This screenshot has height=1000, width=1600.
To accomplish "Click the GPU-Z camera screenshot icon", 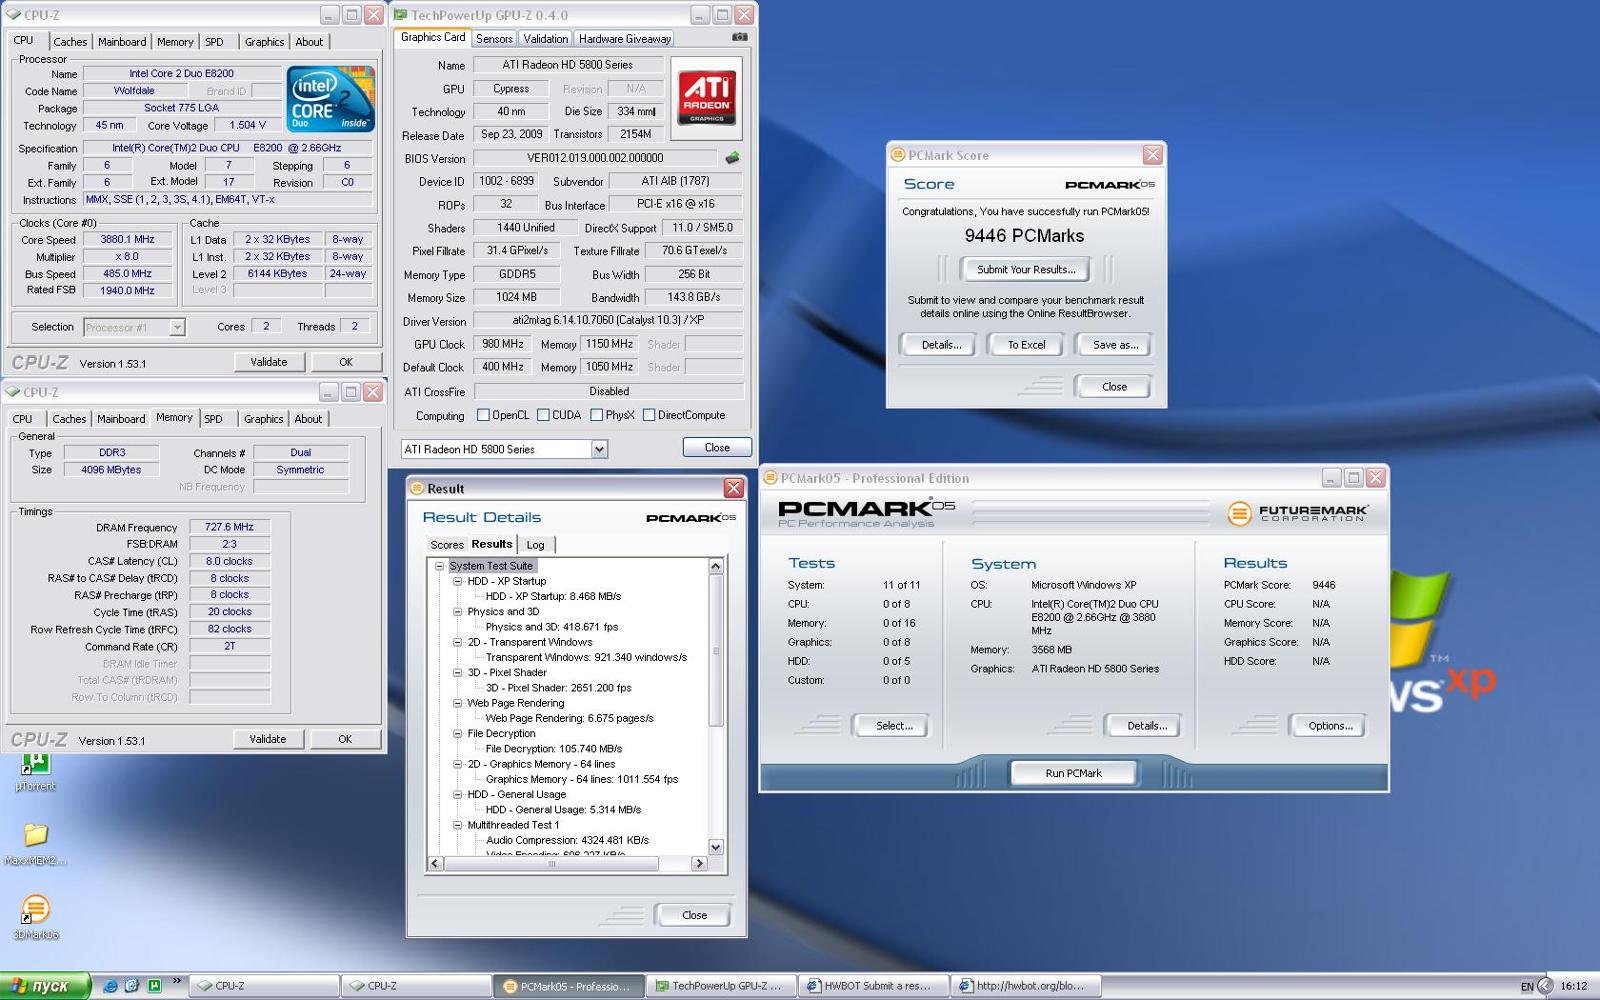I will point(739,37).
